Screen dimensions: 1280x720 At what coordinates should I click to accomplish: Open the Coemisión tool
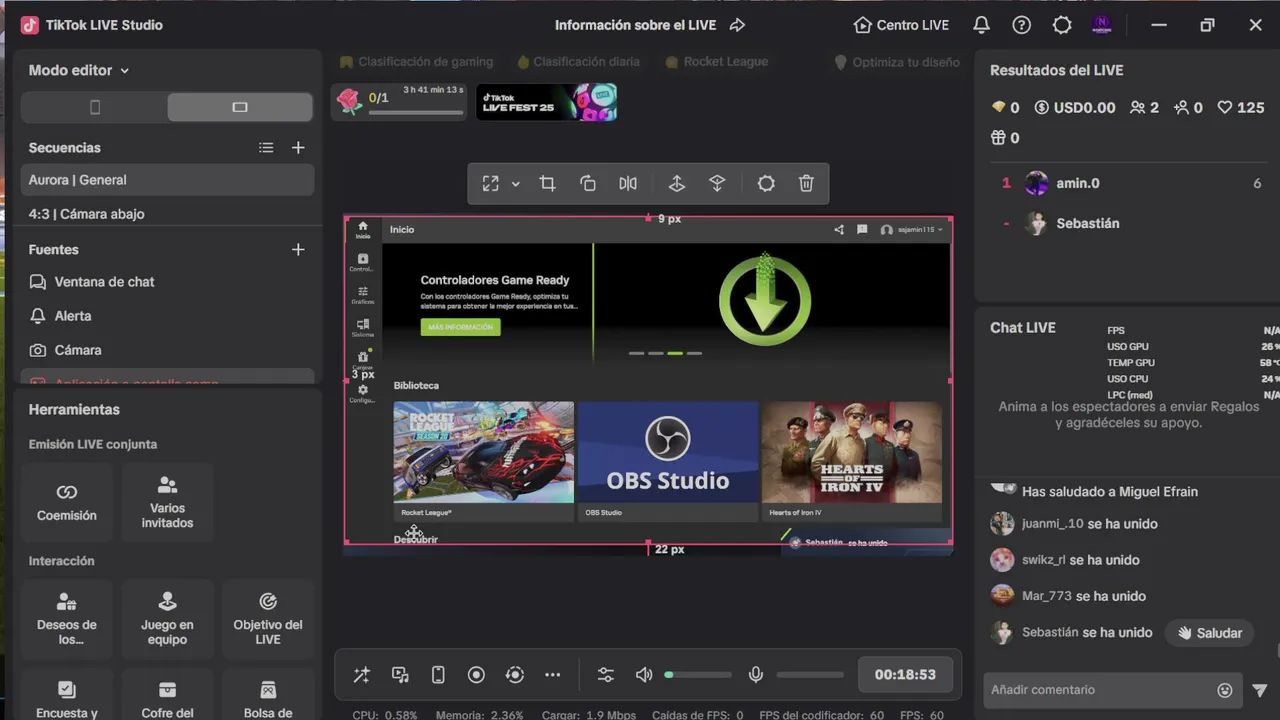67,503
